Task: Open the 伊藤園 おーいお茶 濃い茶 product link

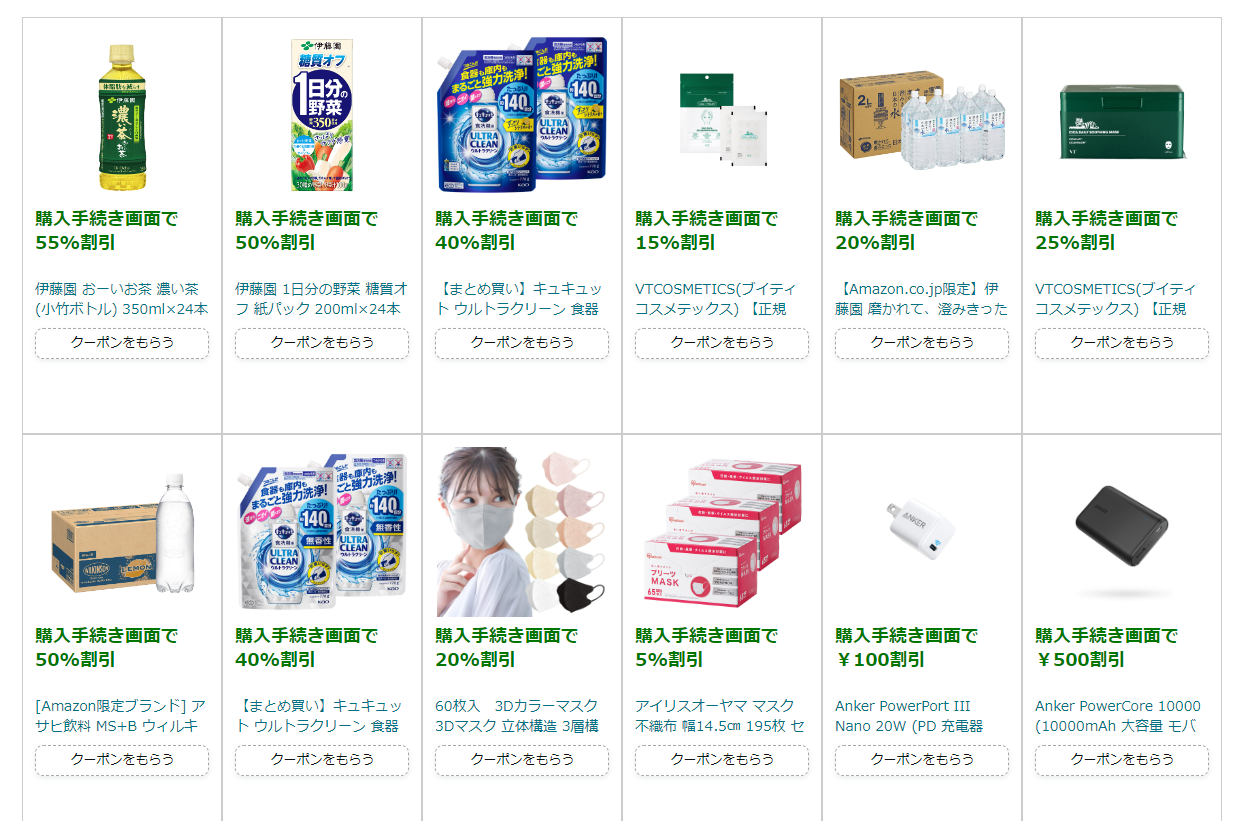Action: pyautogui.click(x=122, y=299)
